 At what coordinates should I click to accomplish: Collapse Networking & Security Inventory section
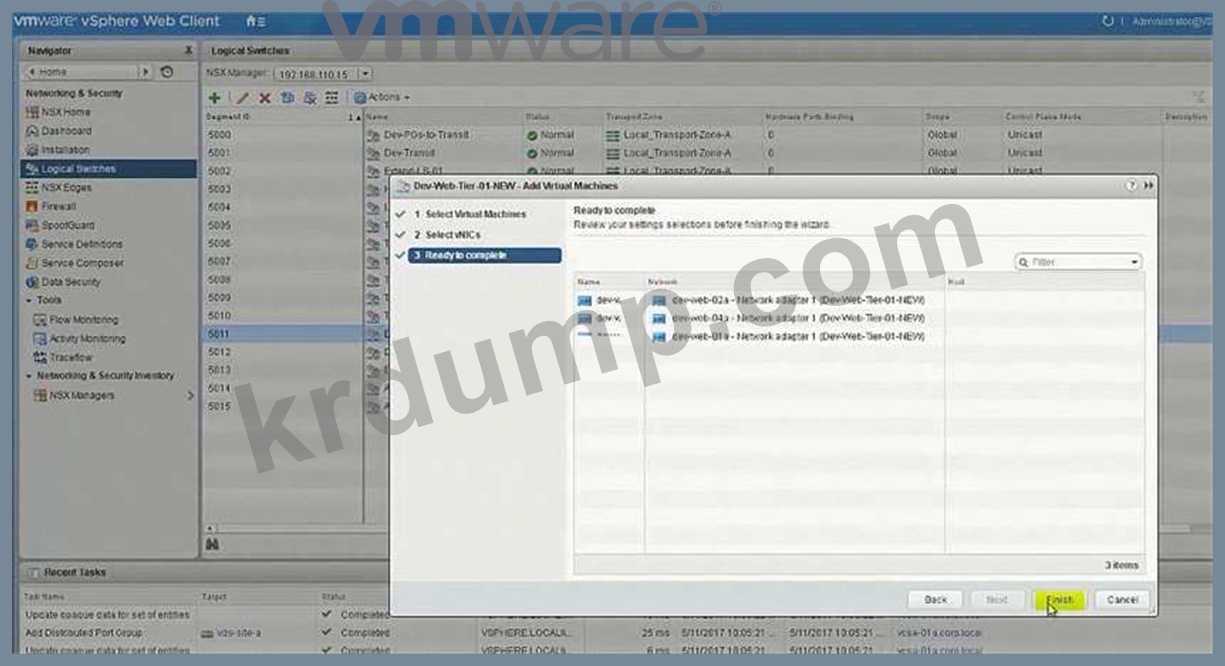click(29, 376)
